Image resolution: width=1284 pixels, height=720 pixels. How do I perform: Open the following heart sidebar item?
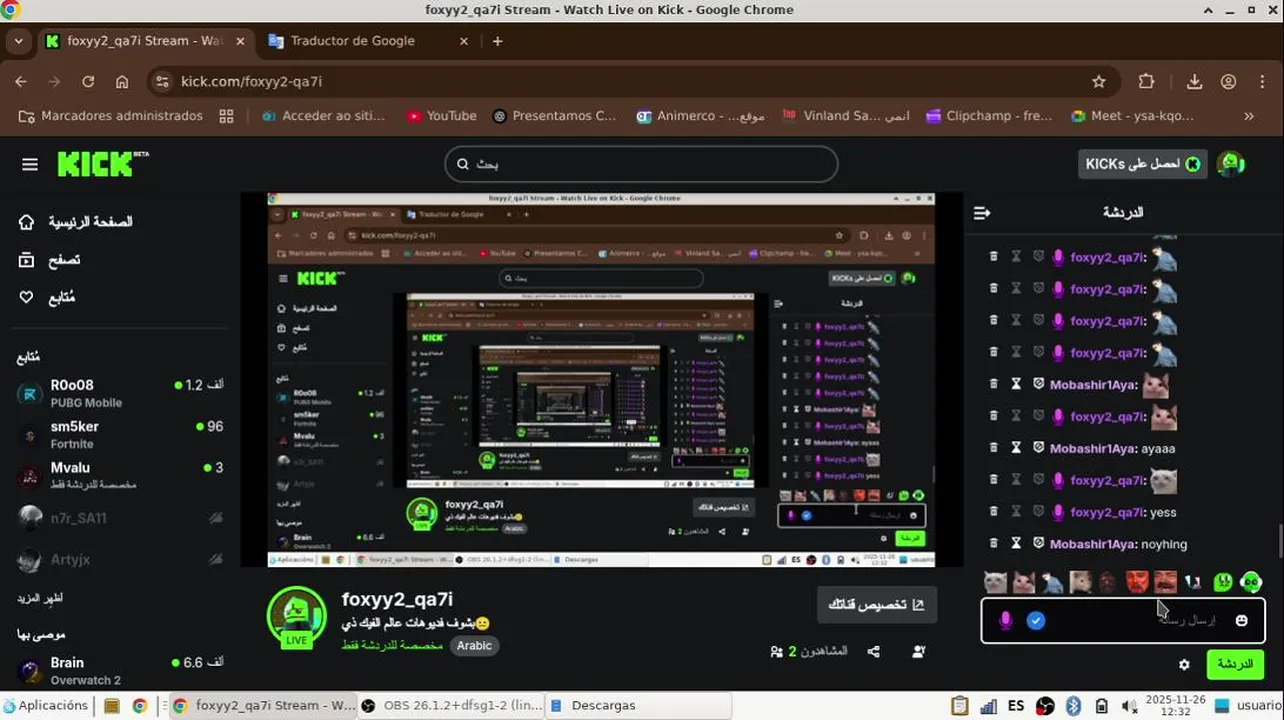(47, 297)
